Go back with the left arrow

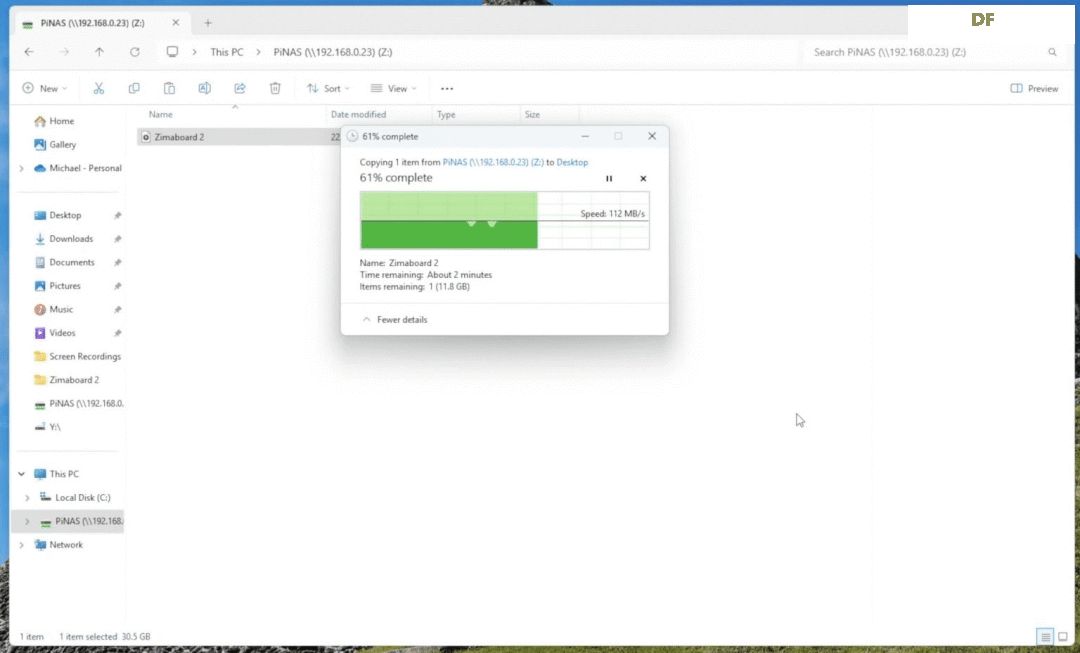[29, 52]
